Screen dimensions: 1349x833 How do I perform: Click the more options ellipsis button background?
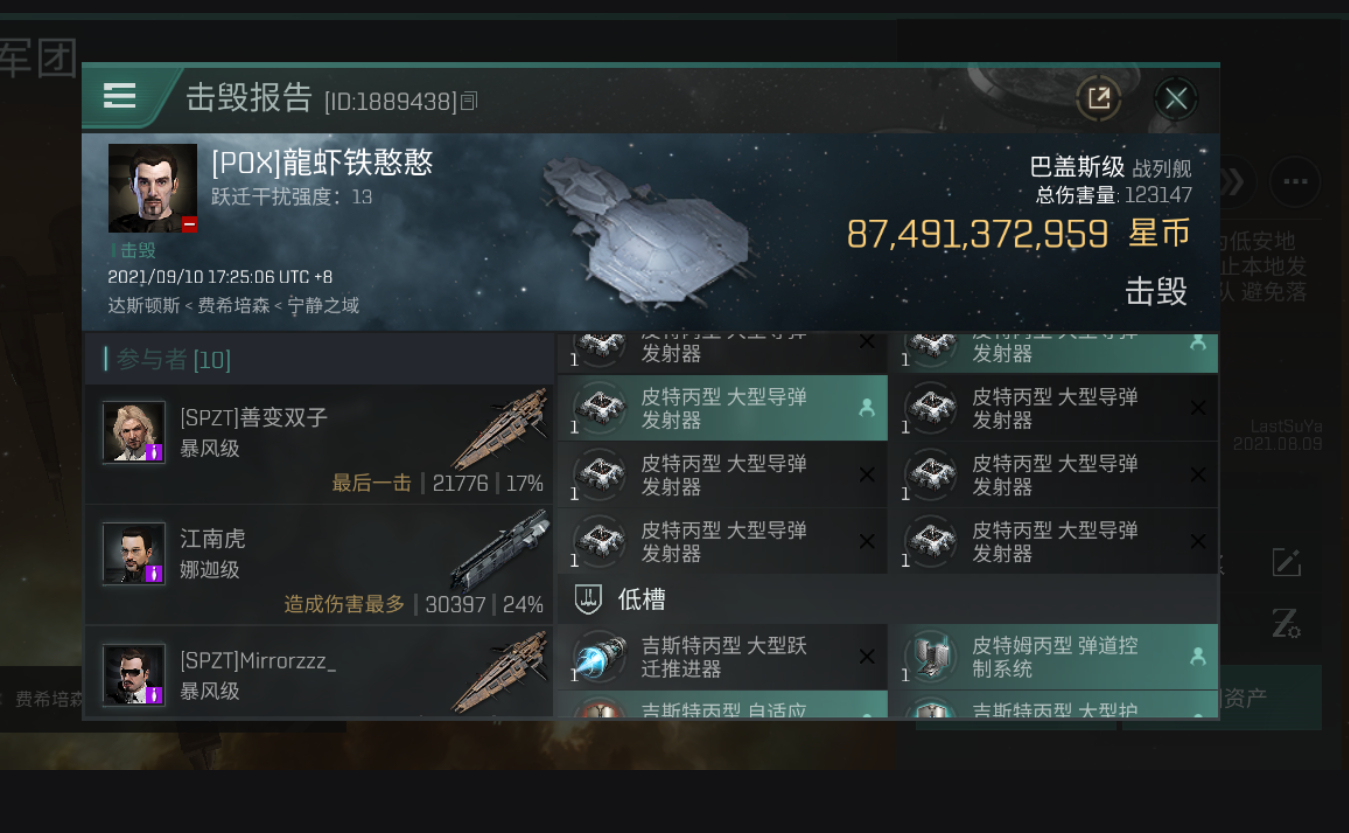point(1295,182)
